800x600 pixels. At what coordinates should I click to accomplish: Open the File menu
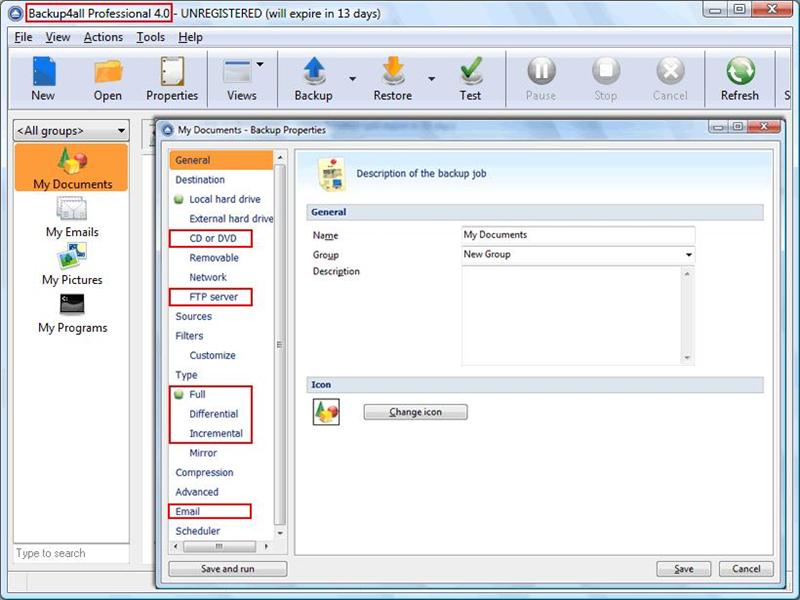pos(23,37)
